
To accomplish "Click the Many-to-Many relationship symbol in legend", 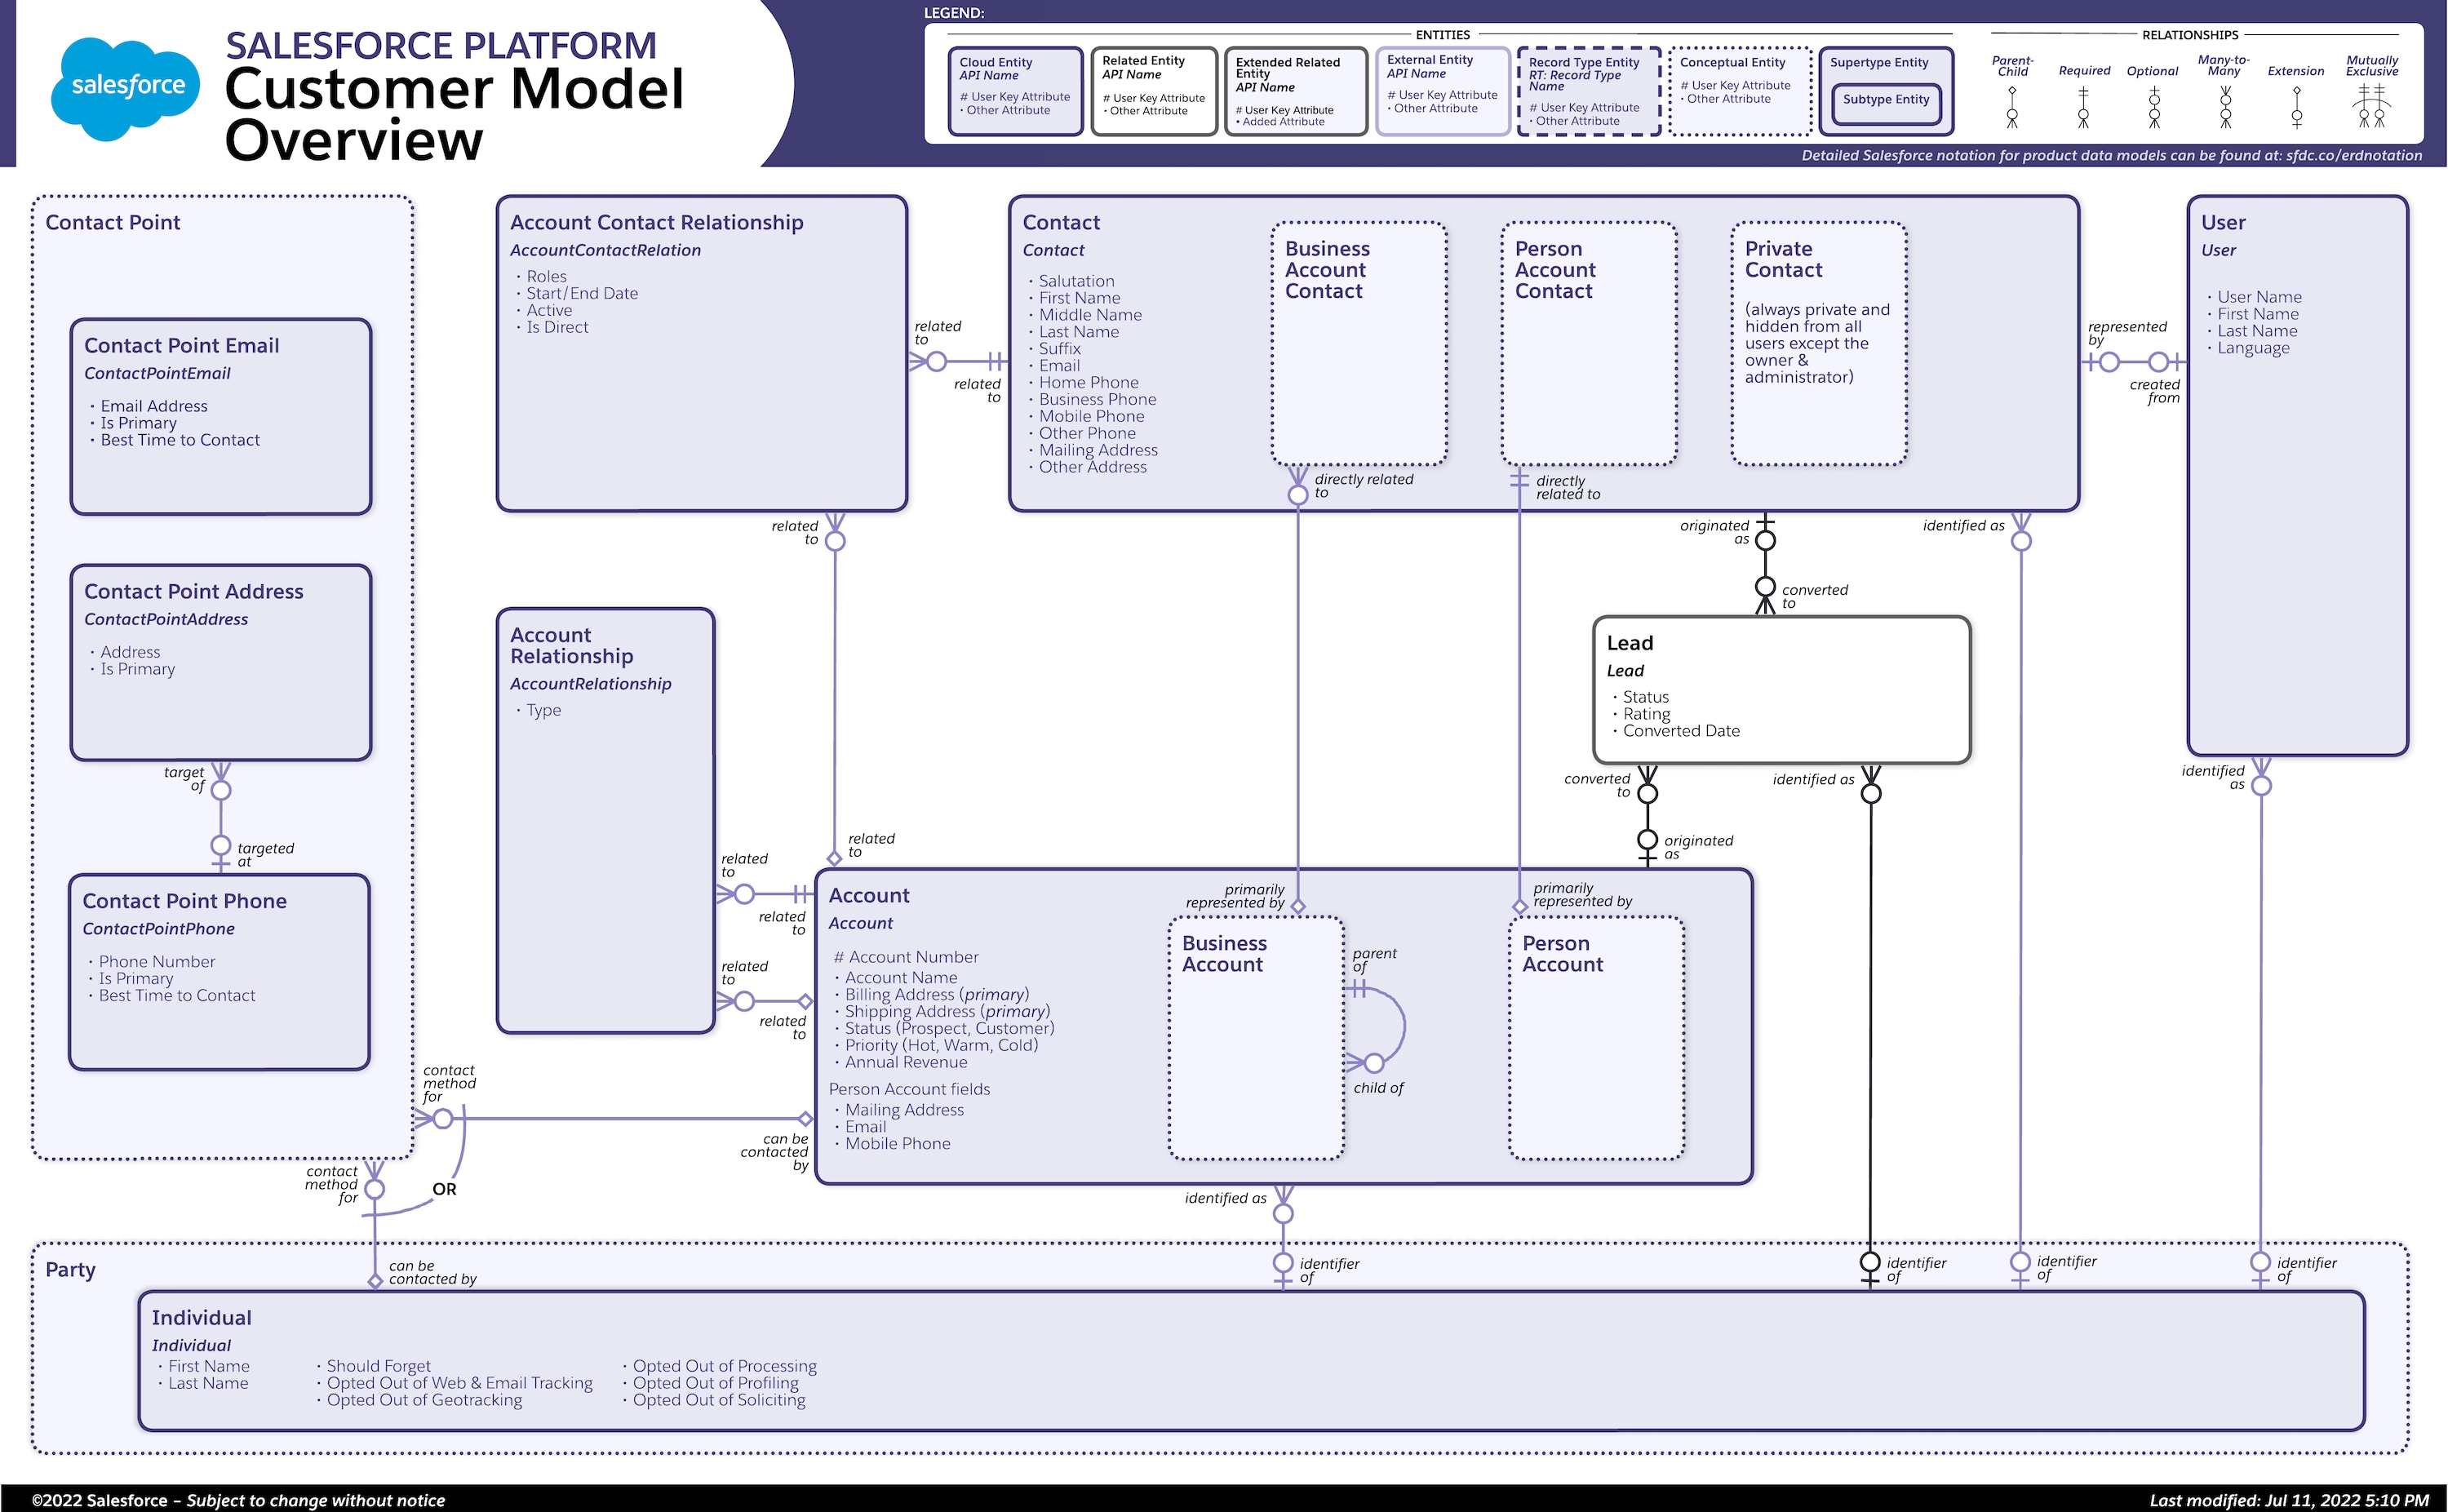I will pyautogui.click(x=2225, y=107).
